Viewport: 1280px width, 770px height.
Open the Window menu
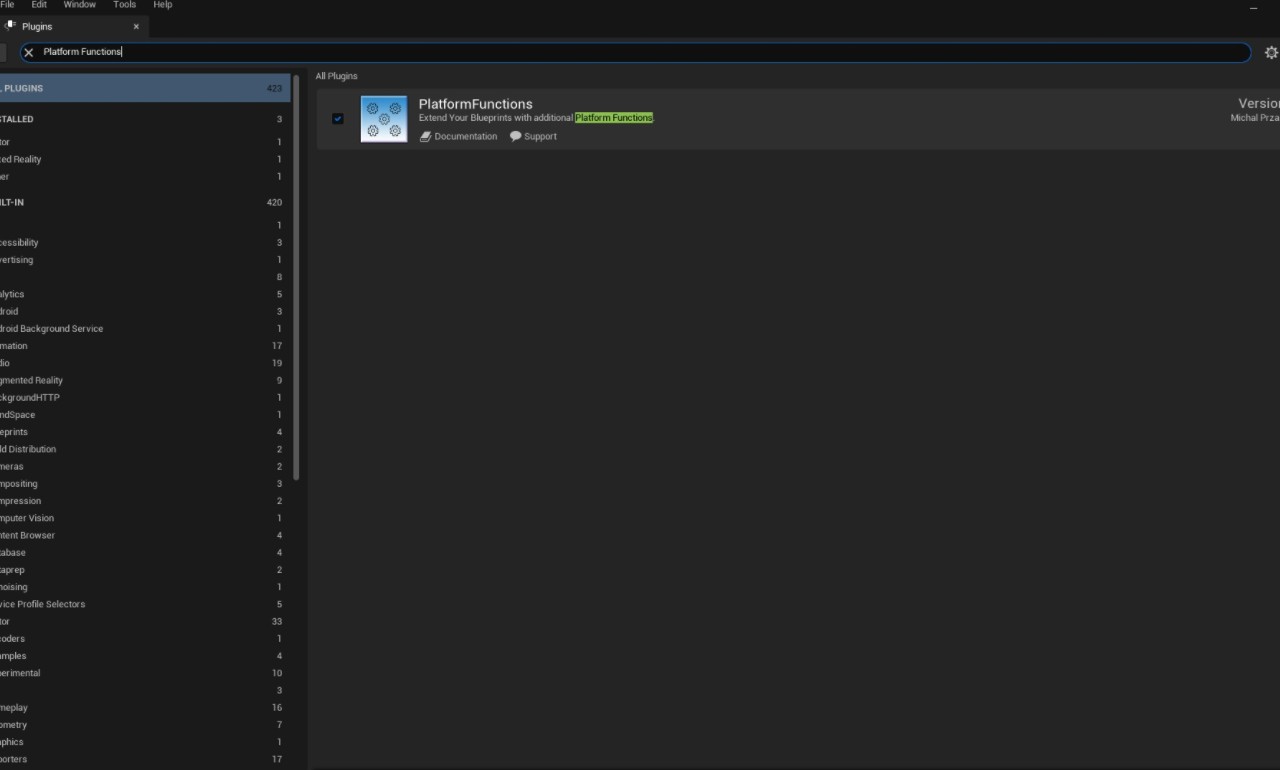80,5
